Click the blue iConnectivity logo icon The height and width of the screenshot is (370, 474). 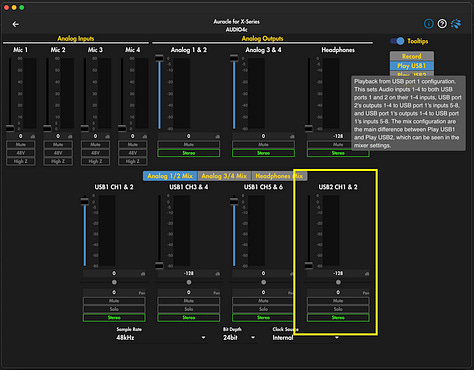point(456,24)
